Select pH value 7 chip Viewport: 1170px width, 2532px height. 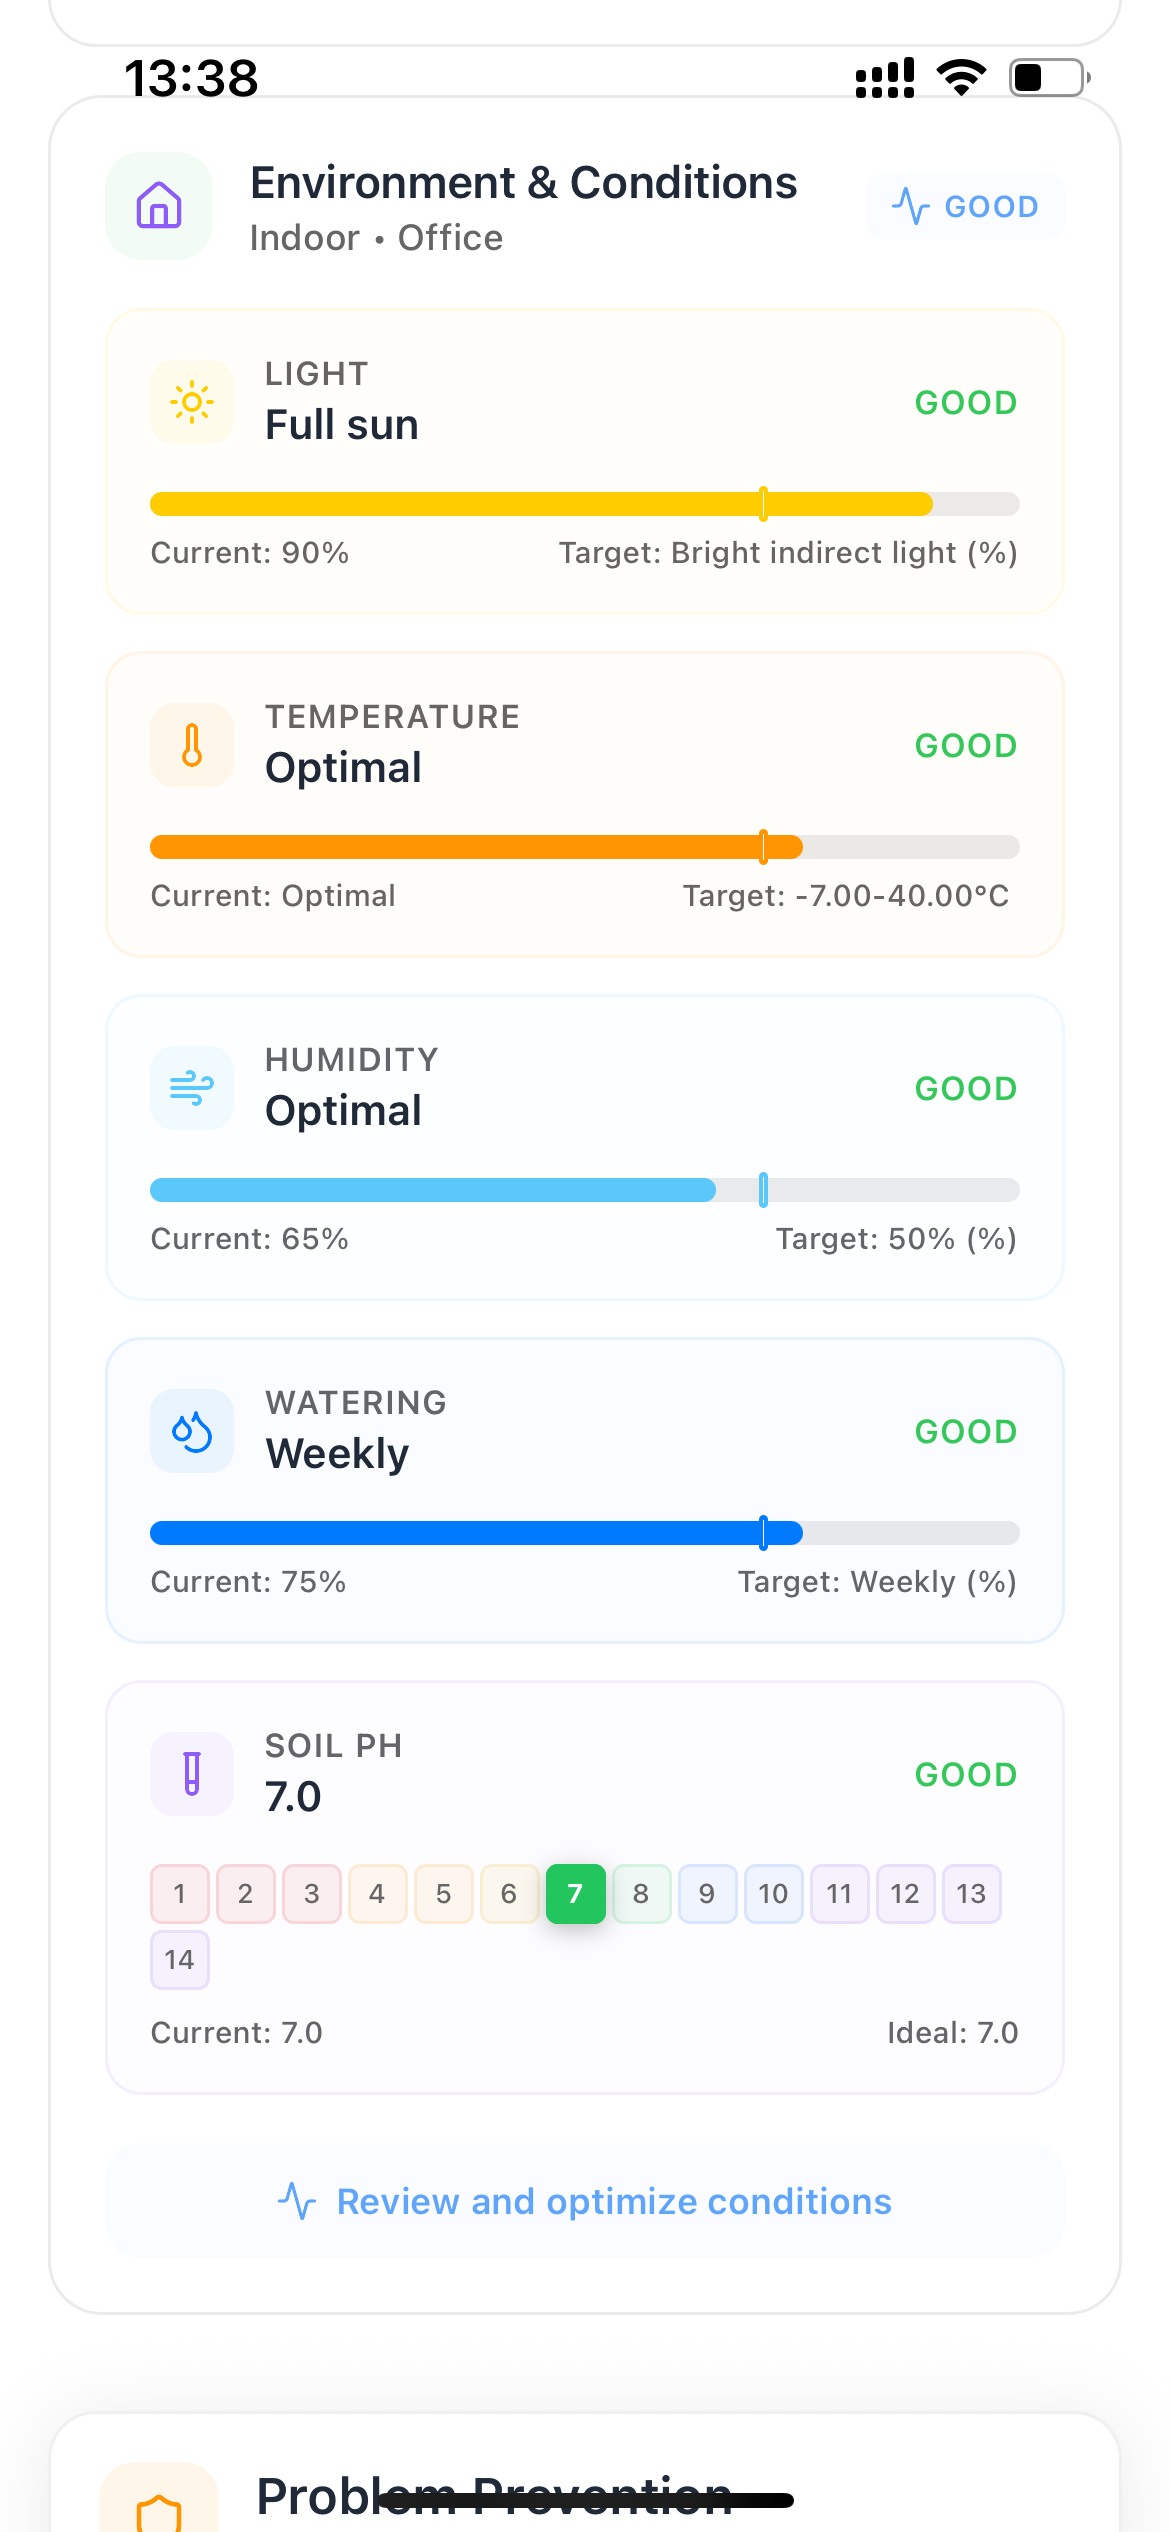(x=576, y=1893)
